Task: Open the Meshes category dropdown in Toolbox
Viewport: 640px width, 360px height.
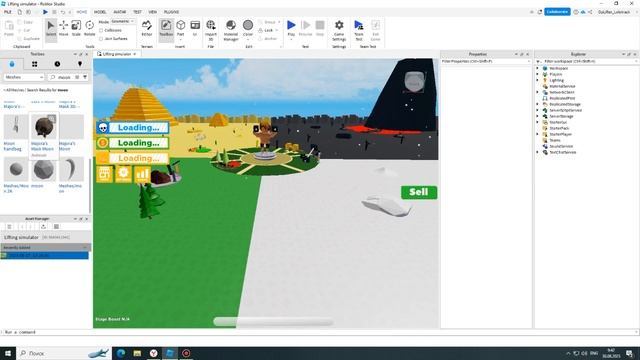Action: [x=24, y=77]
